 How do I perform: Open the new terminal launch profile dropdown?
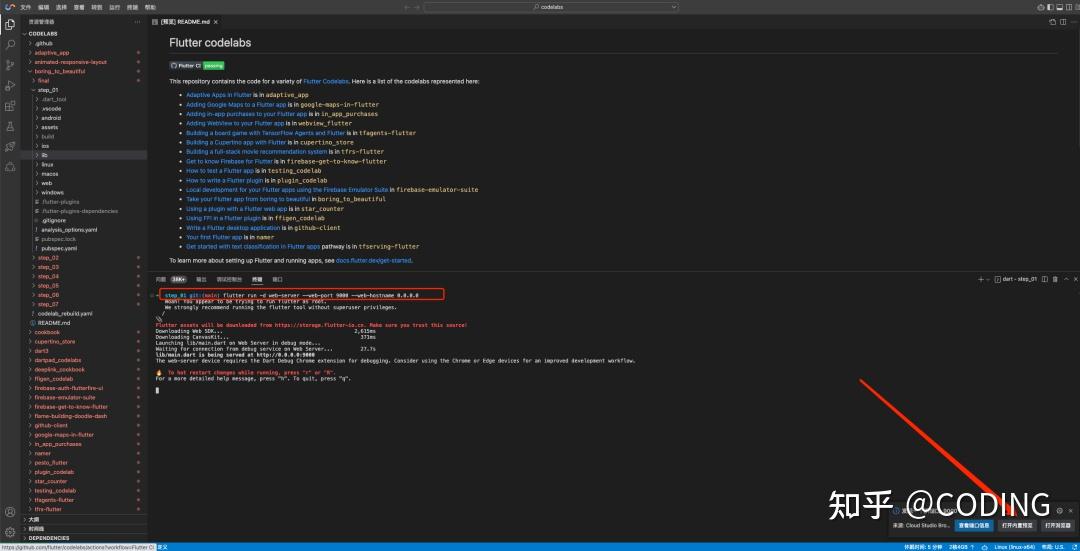click(x=988, y=280)
